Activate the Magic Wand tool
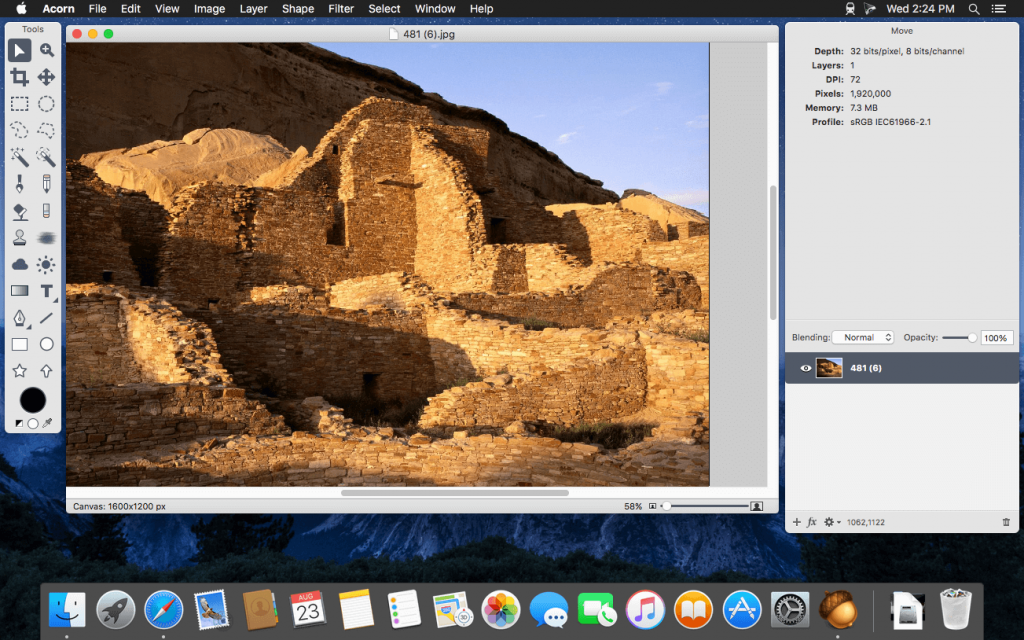This screenshot has height=640, width=1024. tap(20, 157)
